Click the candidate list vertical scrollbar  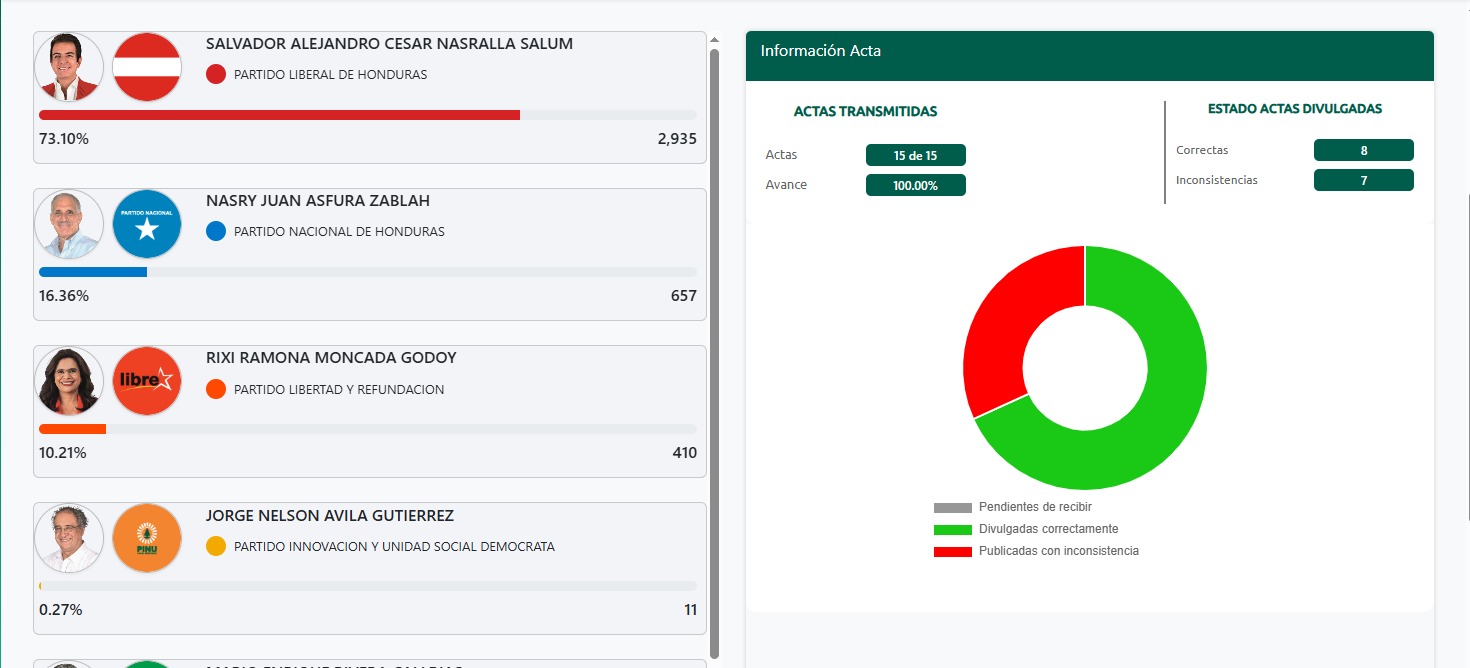[714, 353]
